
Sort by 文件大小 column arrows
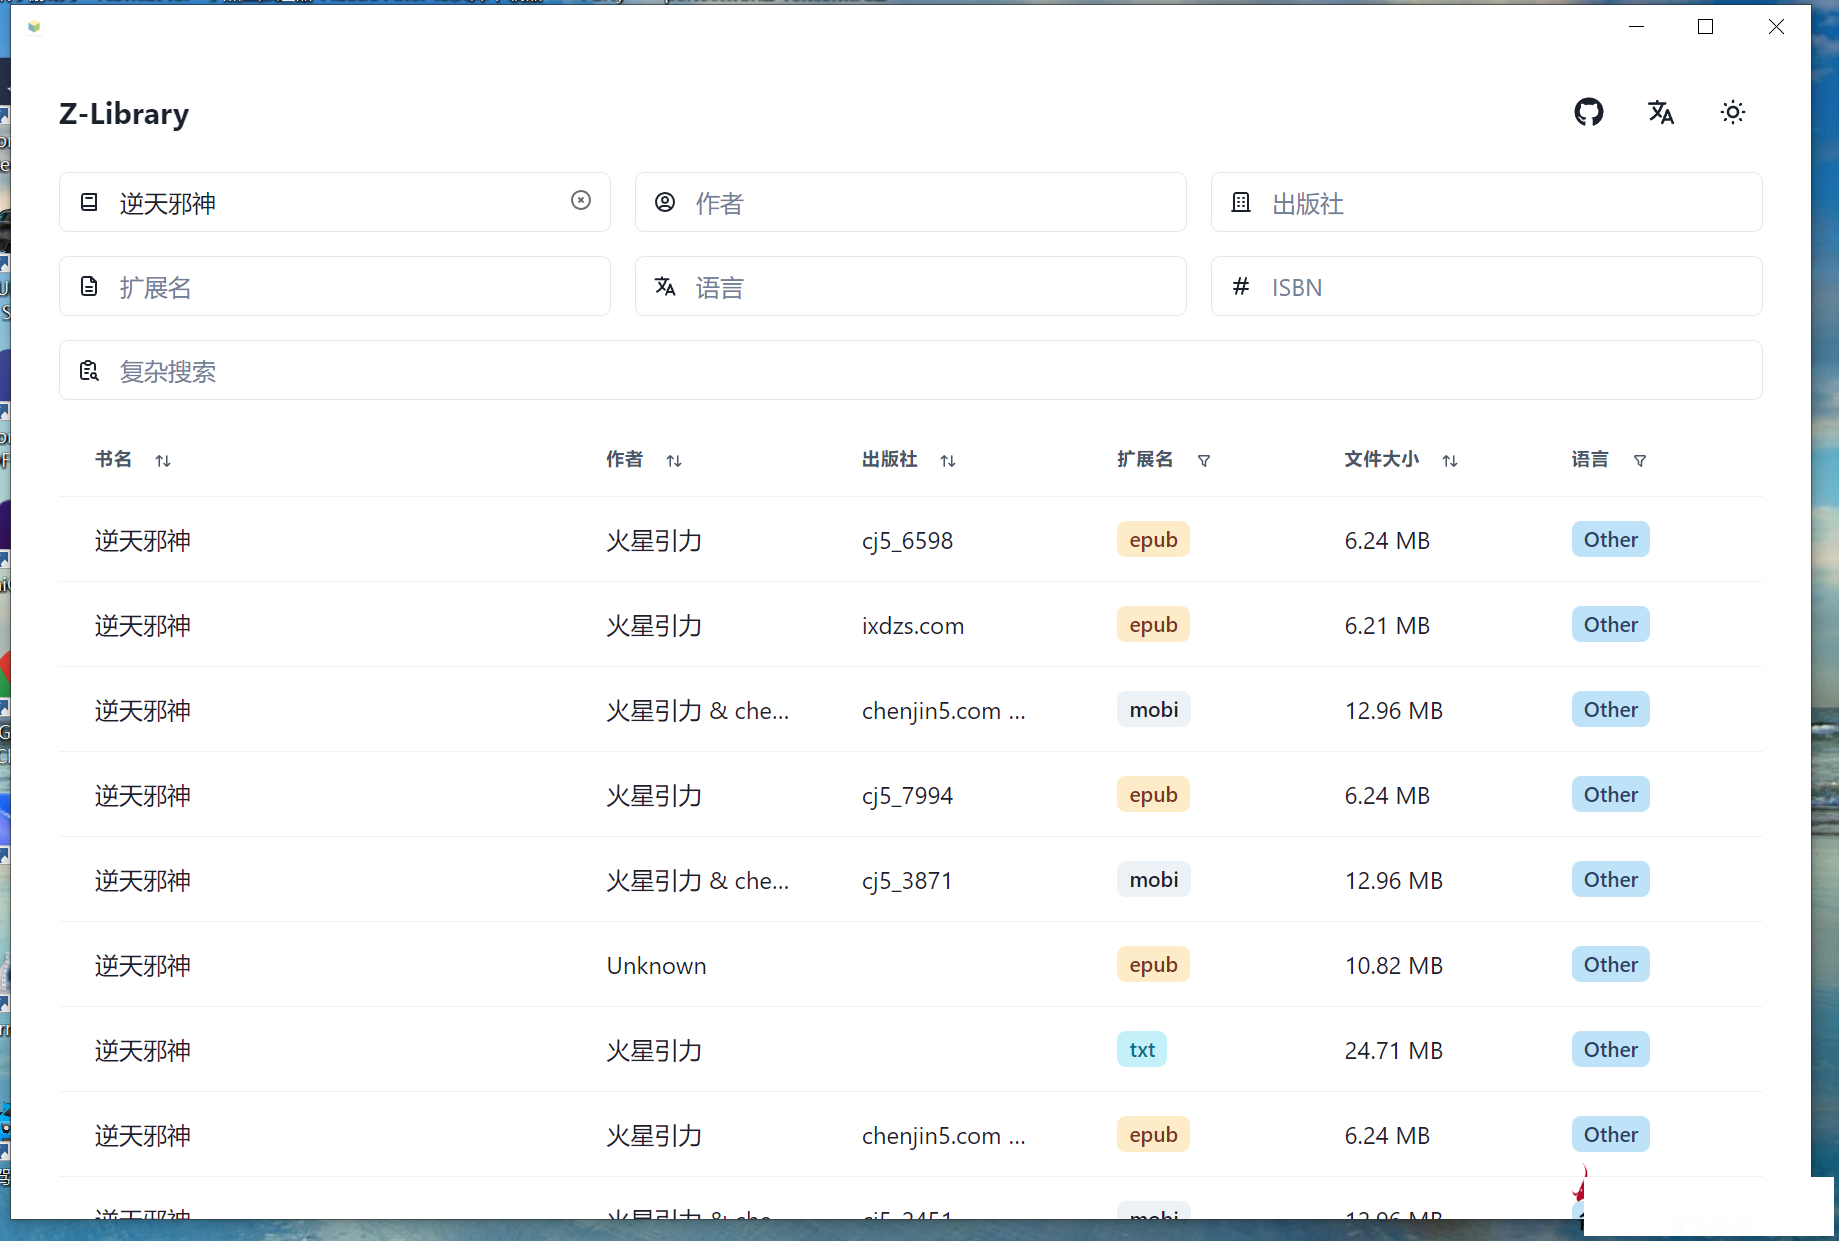click(1450, 461)
